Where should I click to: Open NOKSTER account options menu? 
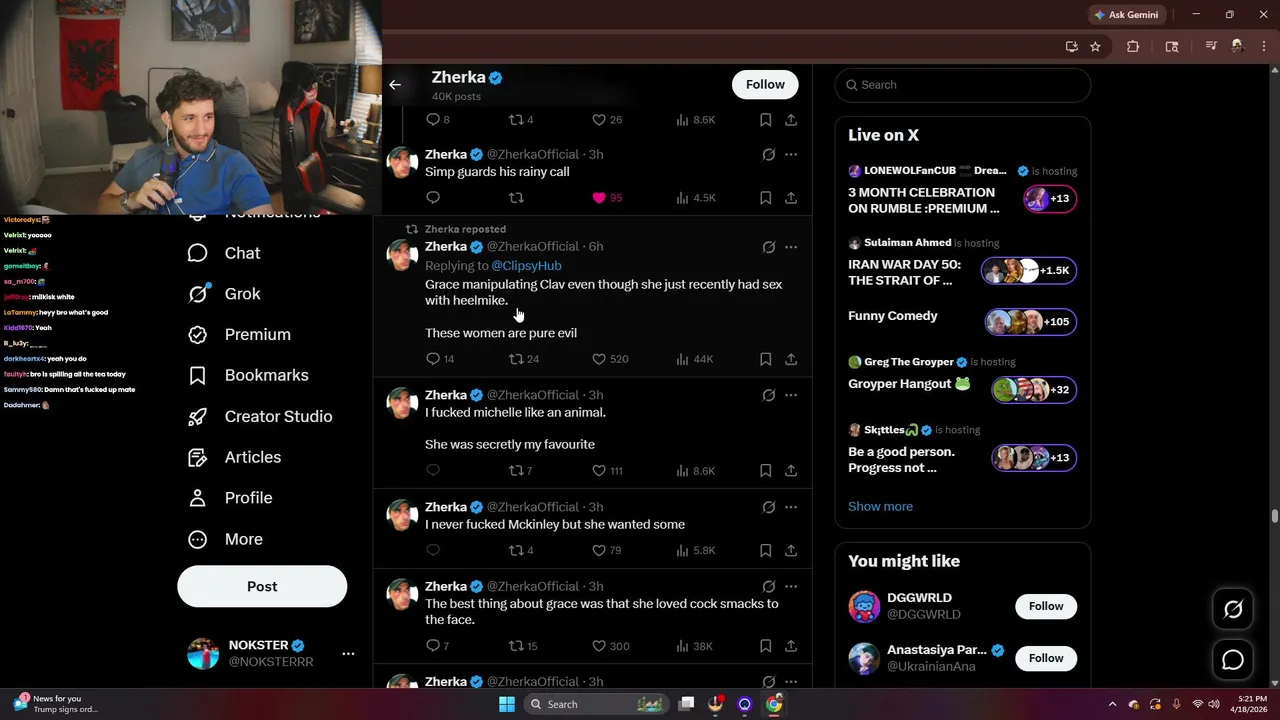pos(348,653)
